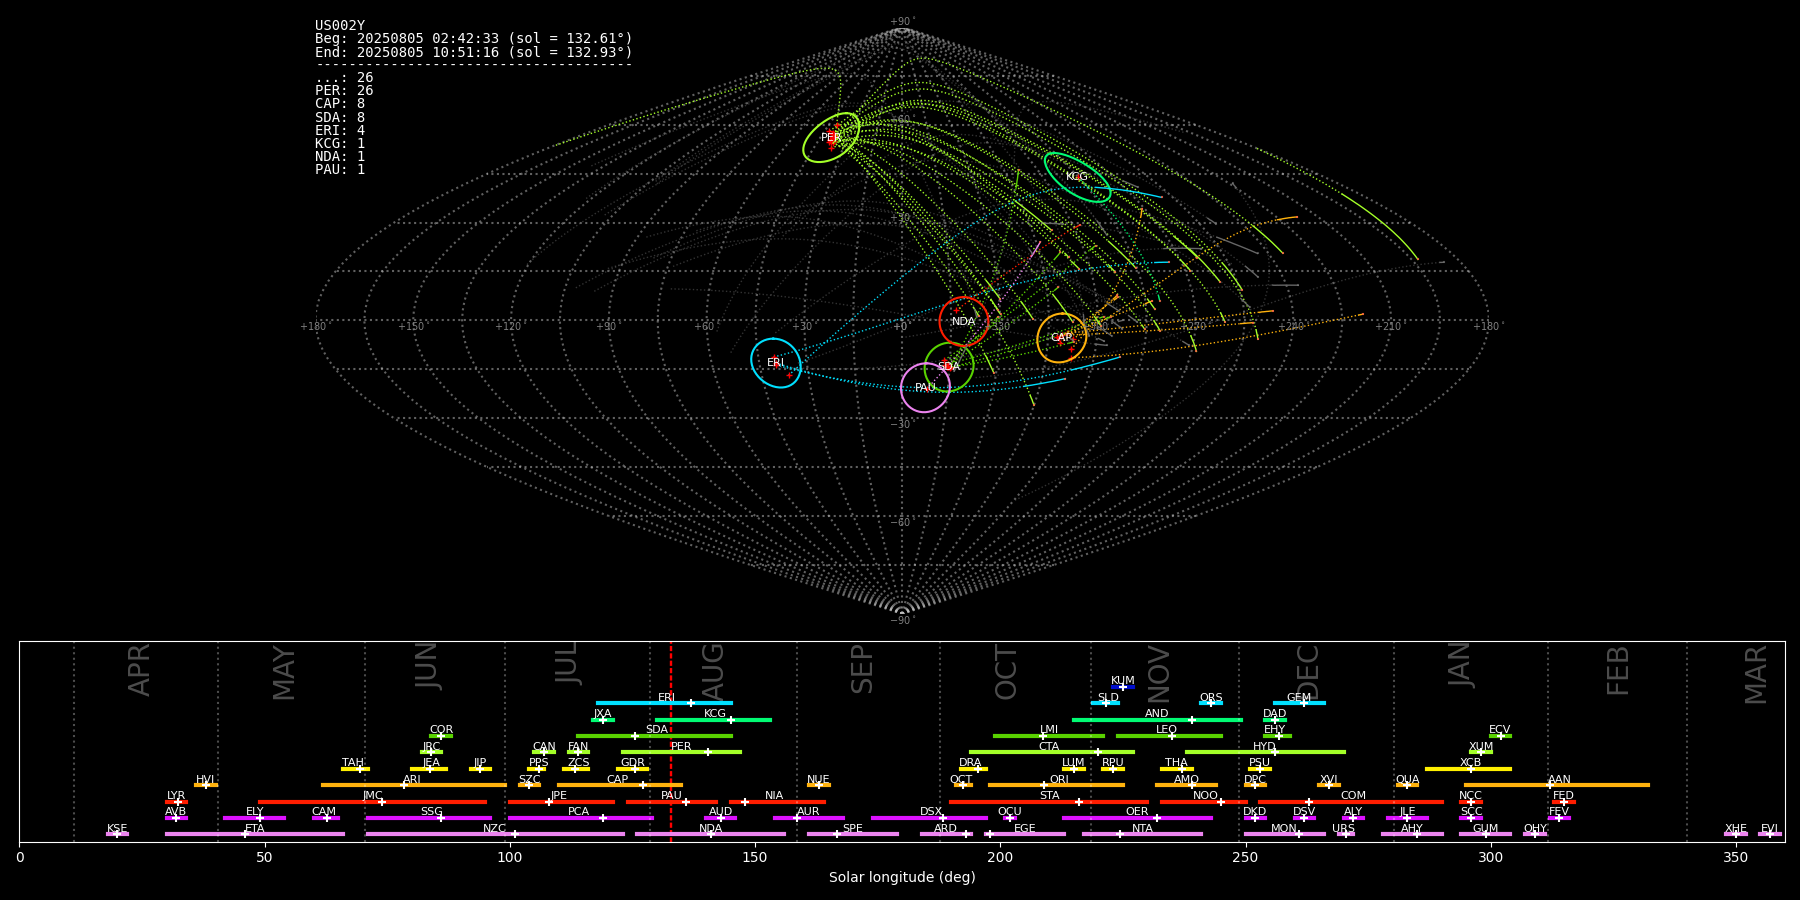Image resolution: width=1800 pixels, height=900 pixels.
Task: Click the -90° south pole label
Action: point(901,621)
